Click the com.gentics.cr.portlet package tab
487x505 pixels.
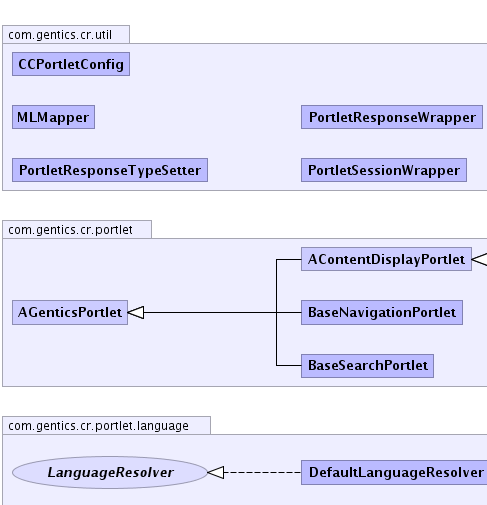[77, 229]
